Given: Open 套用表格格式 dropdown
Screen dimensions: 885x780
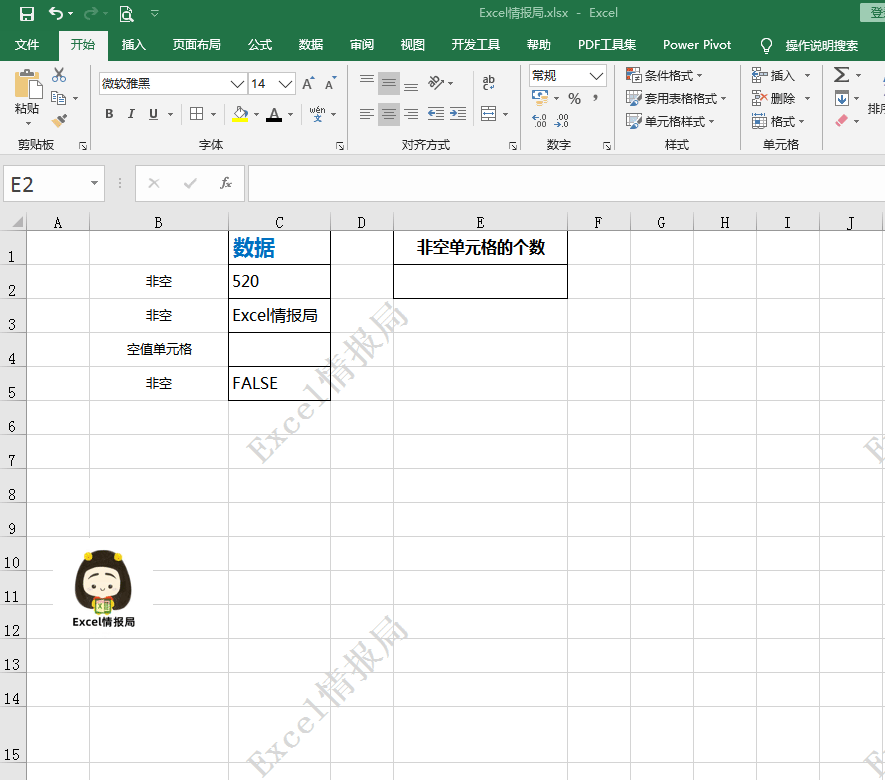Looking at the screenshot, I should [x=676, y=99].
